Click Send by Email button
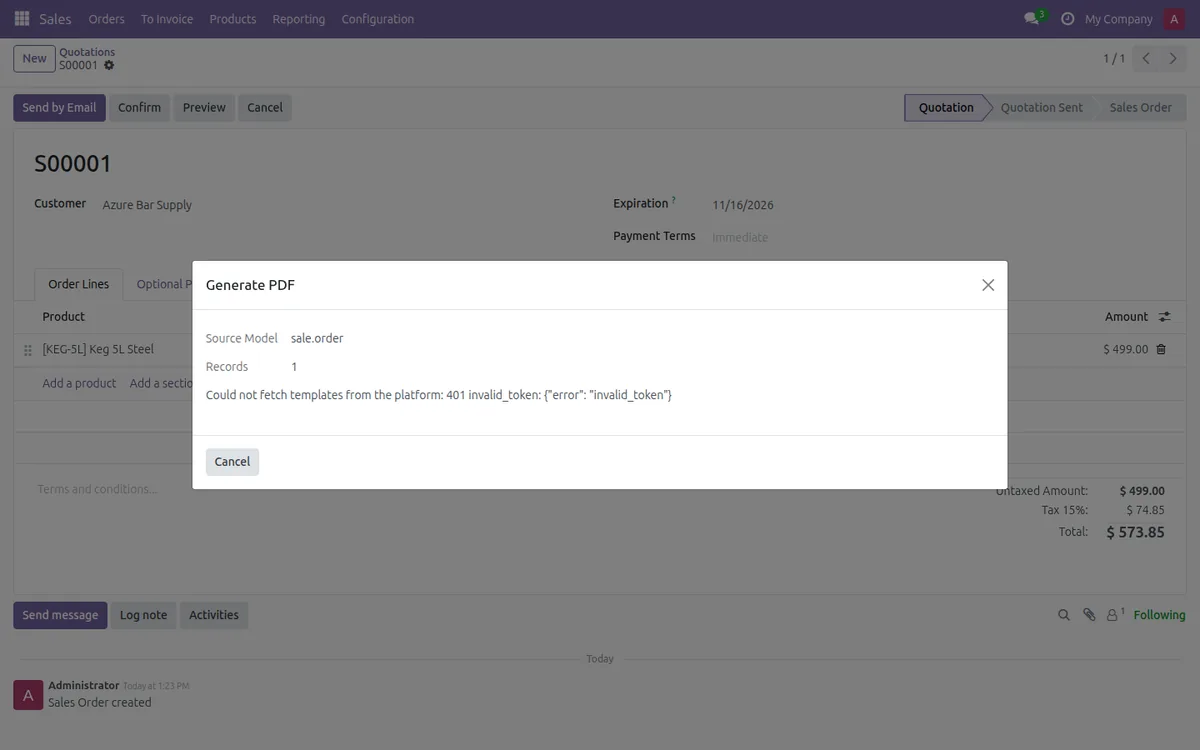The image size is (1200, 750). pyautogui.click(x=59, y=107)
